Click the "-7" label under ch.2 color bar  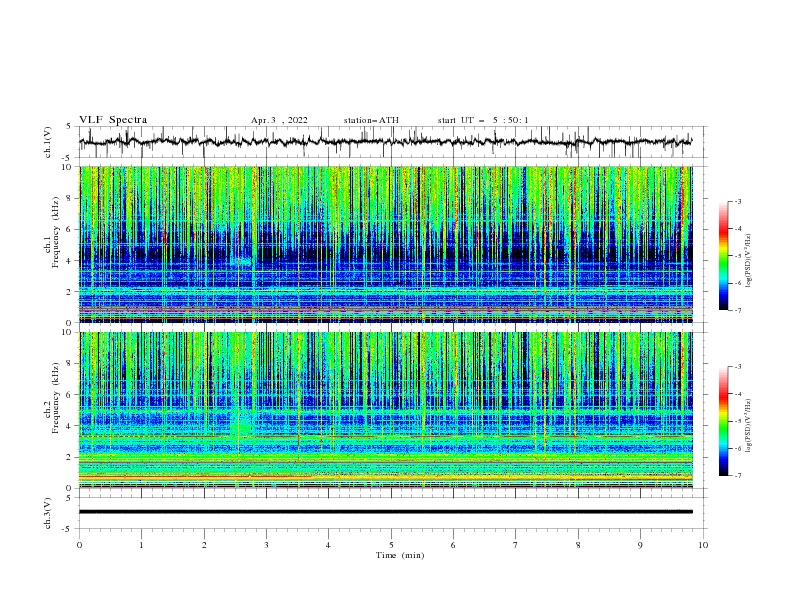click(x=737, y=476)
